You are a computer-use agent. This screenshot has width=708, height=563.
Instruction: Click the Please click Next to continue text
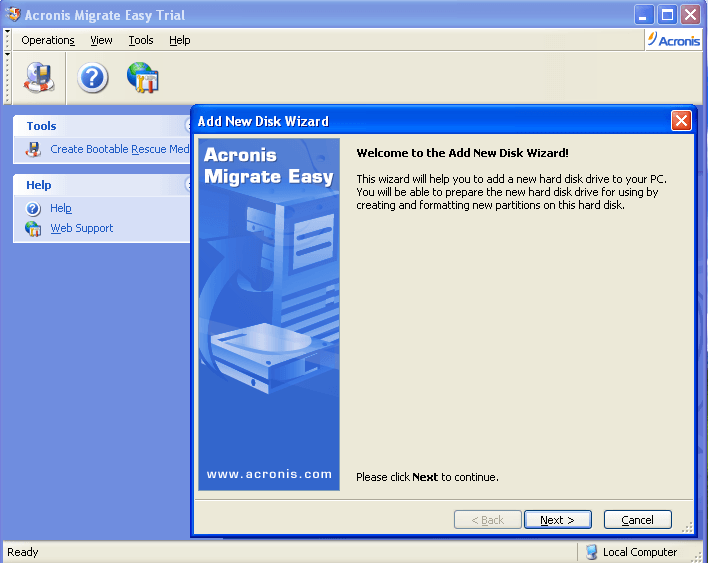(x=427, y=477)
